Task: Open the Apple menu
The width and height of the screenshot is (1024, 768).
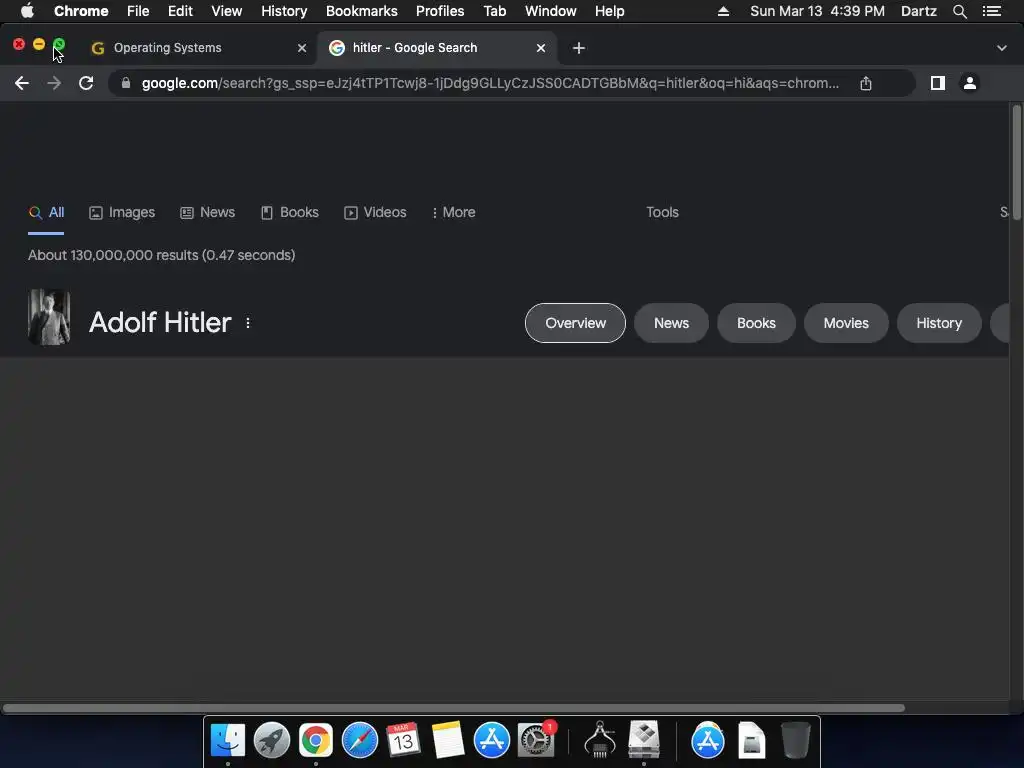Action: tap(27, 11)
